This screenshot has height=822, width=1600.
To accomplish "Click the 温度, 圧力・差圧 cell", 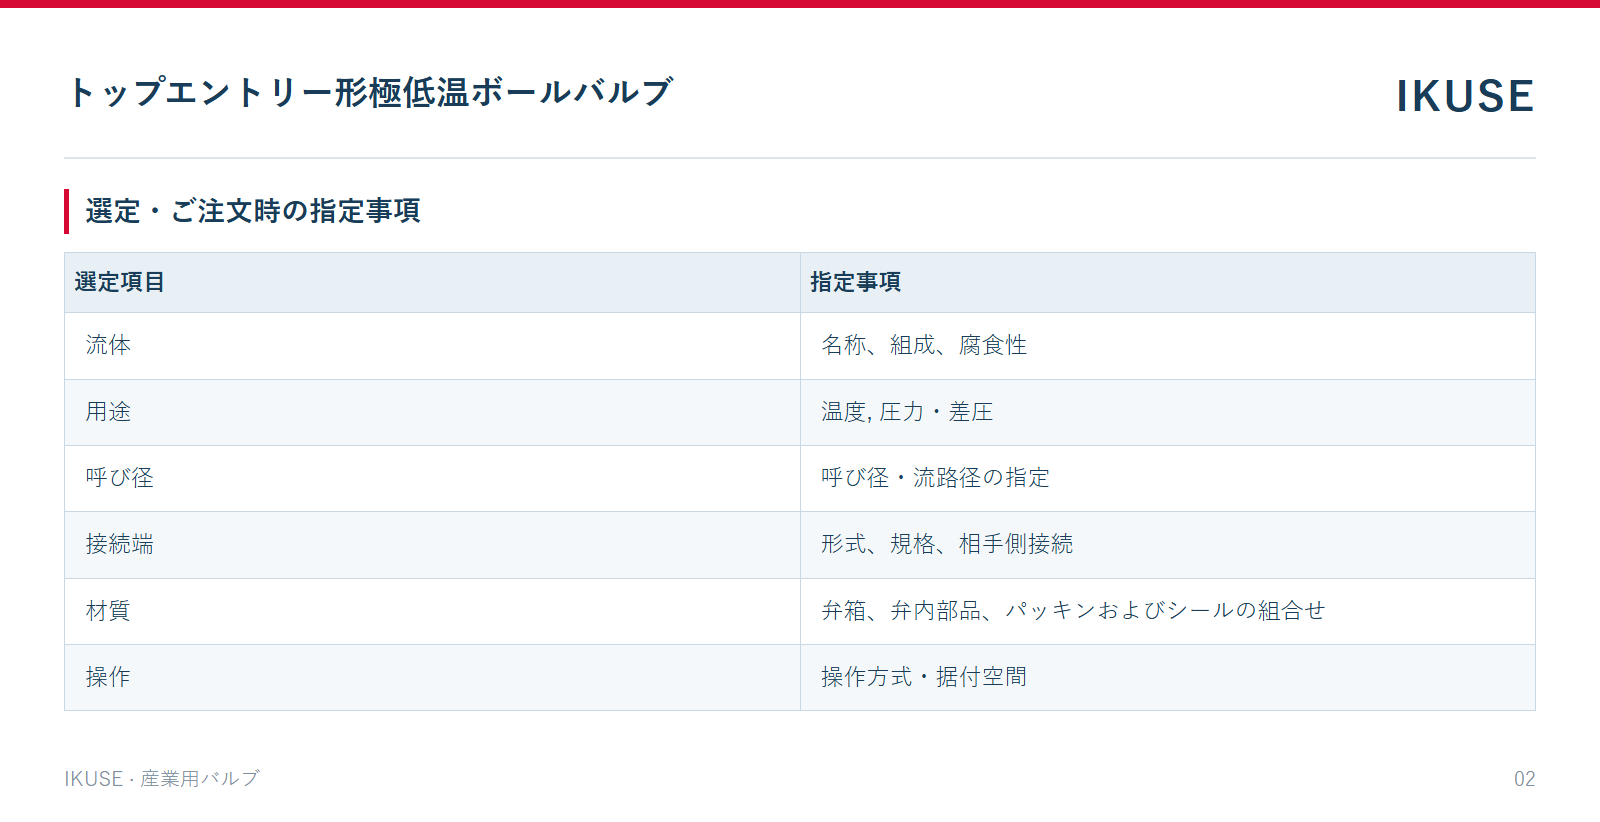I will point(1168,412).
